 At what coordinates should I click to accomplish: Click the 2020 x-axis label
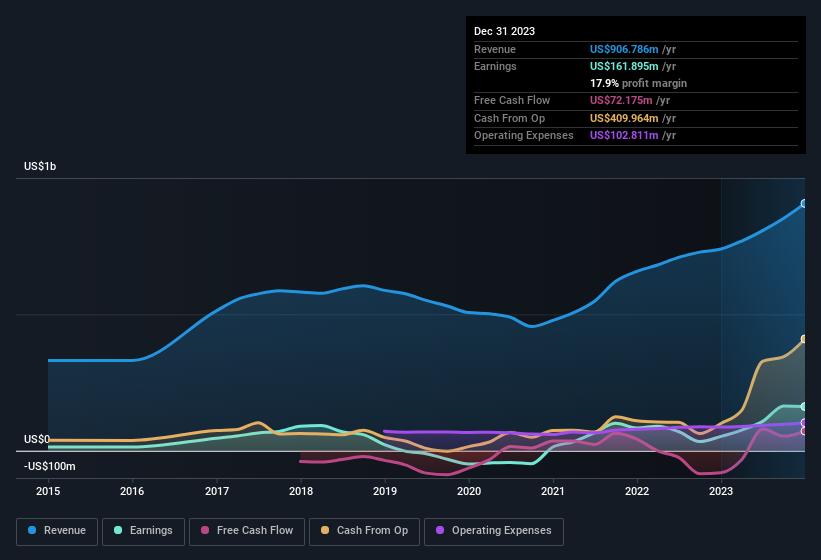click(x=469, y=491)
